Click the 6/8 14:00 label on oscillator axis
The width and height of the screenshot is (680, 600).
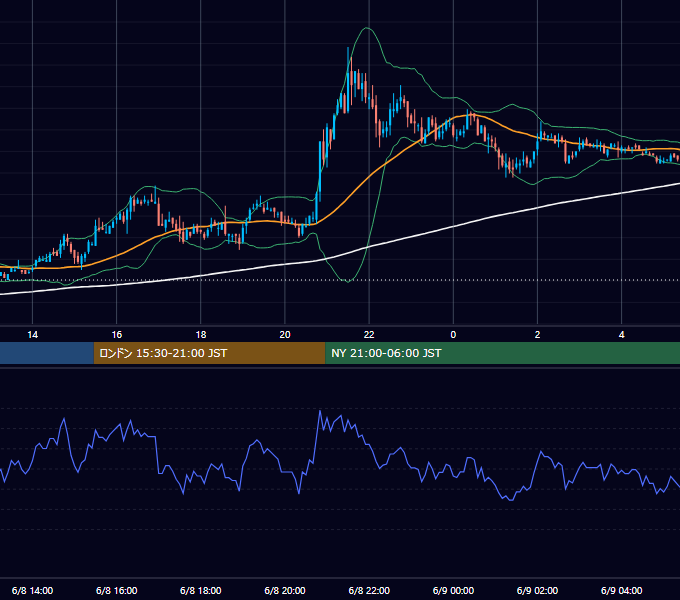point(33,590)
